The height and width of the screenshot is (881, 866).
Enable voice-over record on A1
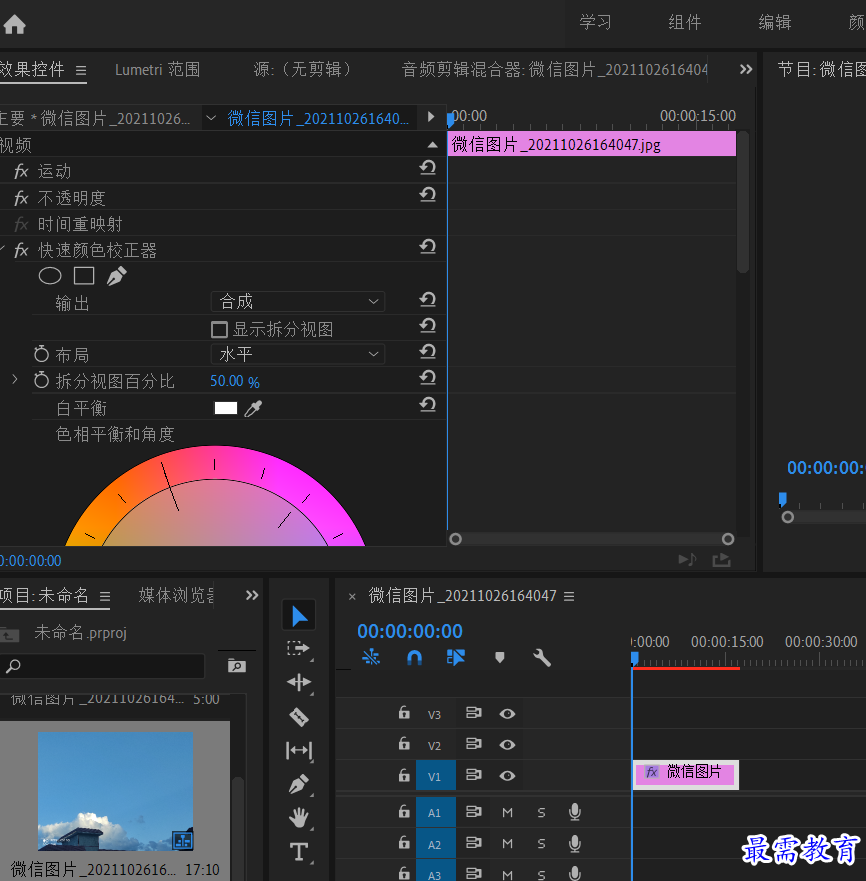tap(574, 812)
